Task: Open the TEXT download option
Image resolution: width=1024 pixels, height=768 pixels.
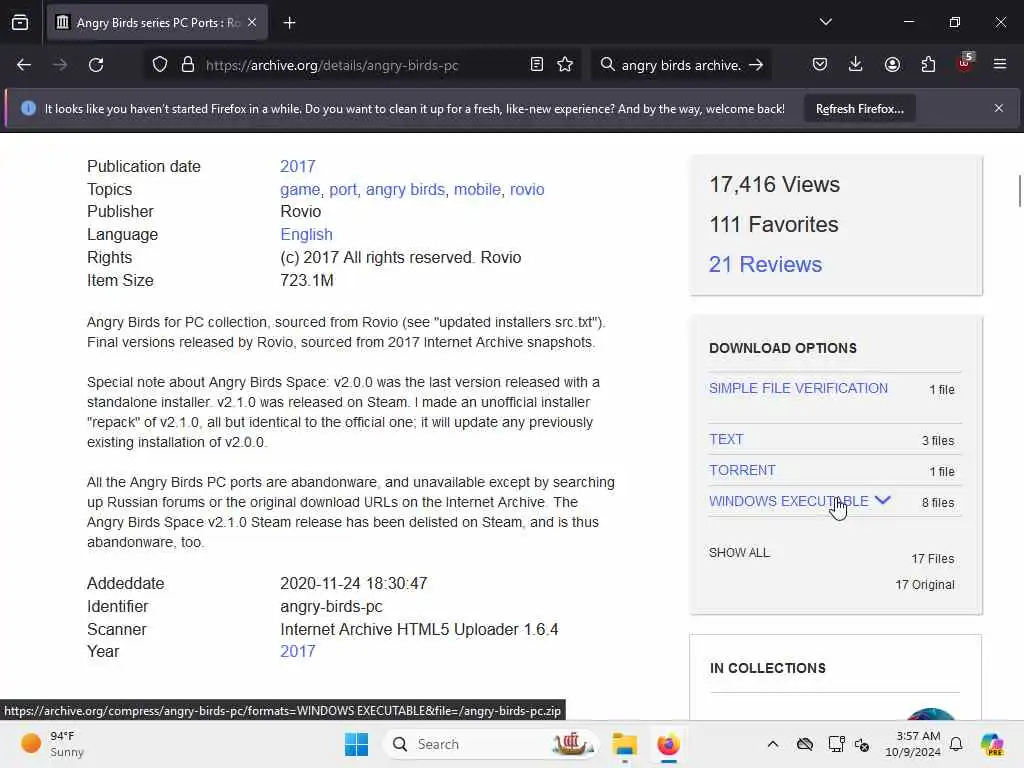Action: point(726,440)
